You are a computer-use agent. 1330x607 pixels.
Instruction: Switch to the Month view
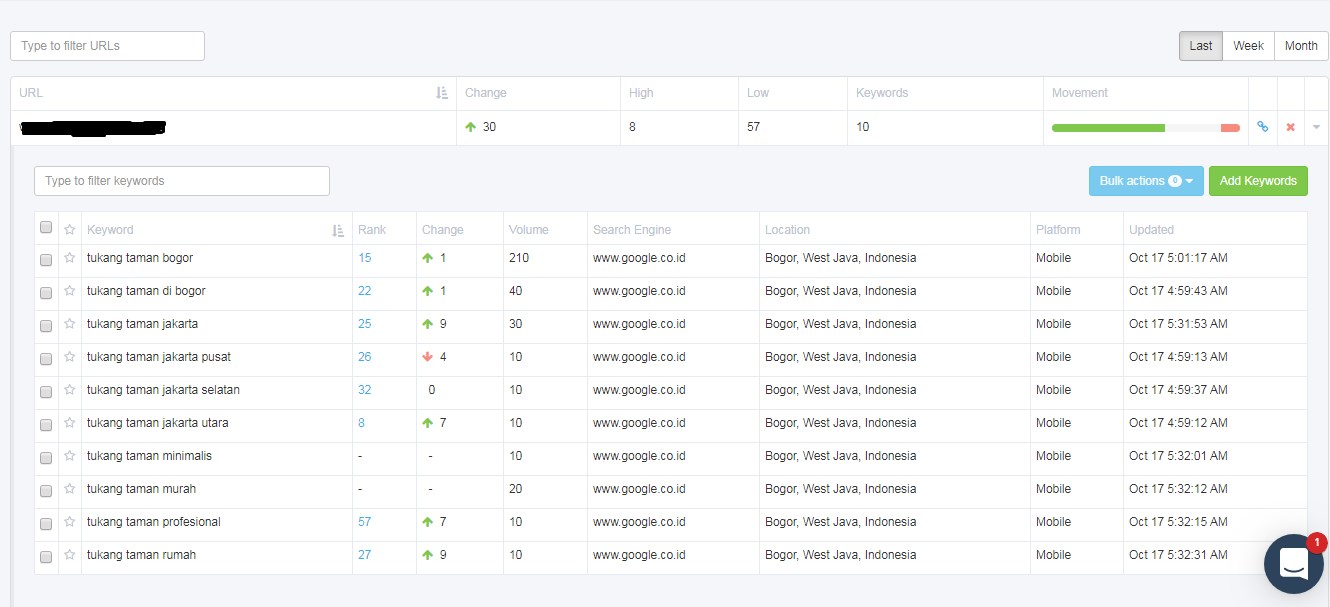[x=1301, y=46]
